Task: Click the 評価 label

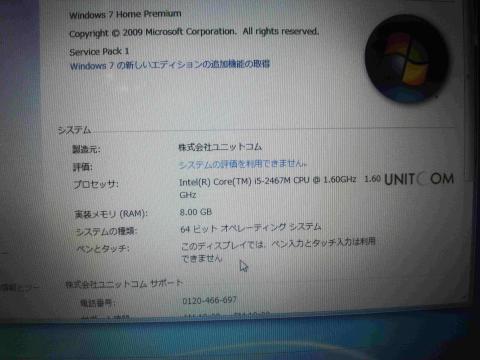Action: 82,167
